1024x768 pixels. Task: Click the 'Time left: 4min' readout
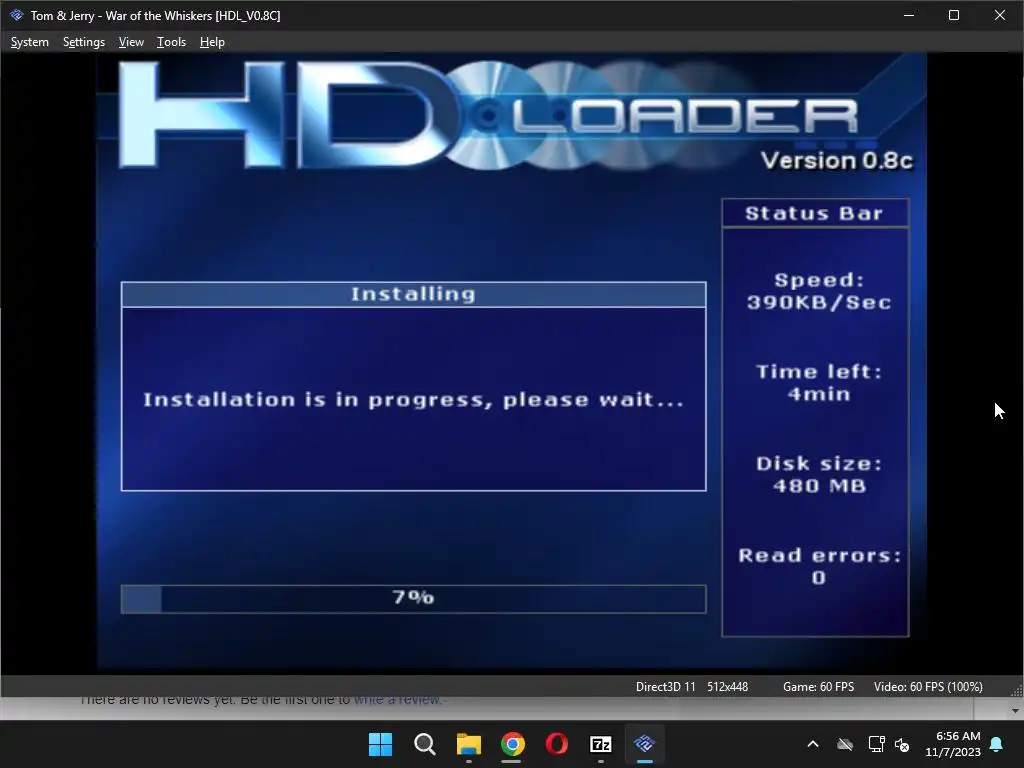819,383
